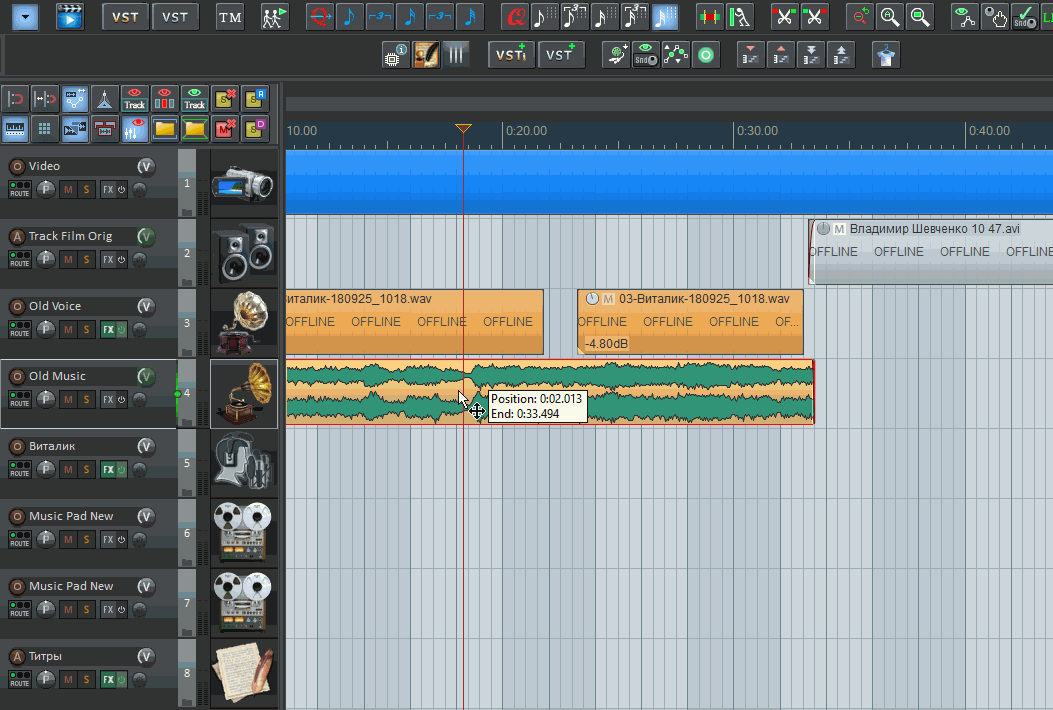Click the first VST button in top toolbar
The height and width of the screenshot is (710, 1053).
125,16
